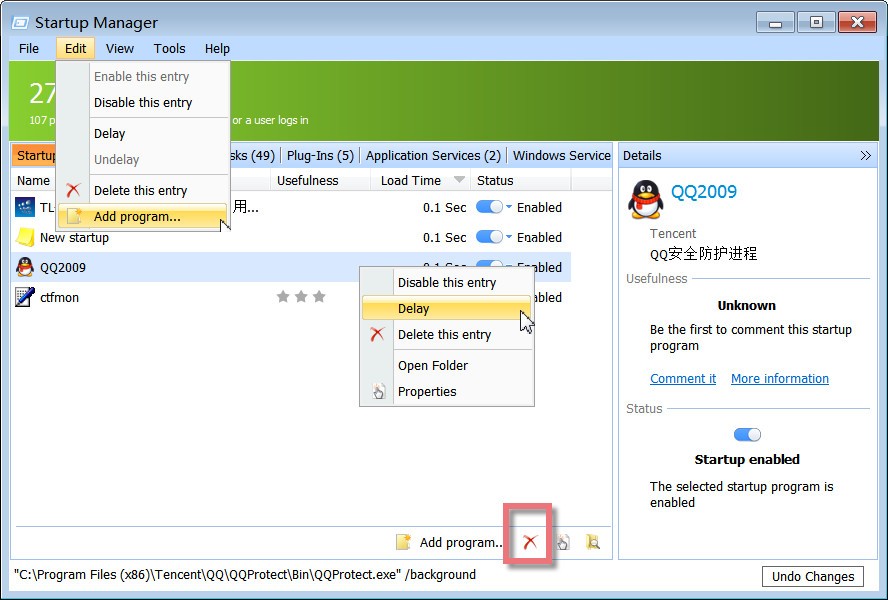This screenshot has height=600, width=888.
Task: Open status dropdown arrow for New startup
Action: (x=509, y=237)
